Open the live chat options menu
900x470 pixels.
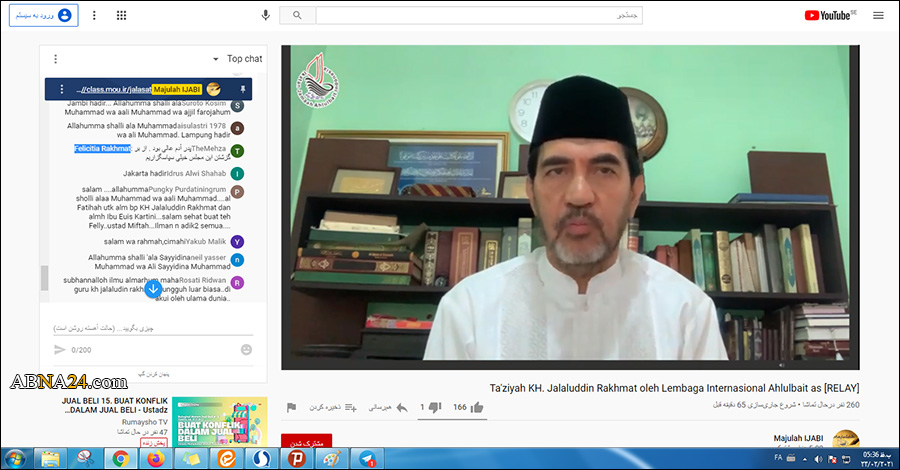55,59
